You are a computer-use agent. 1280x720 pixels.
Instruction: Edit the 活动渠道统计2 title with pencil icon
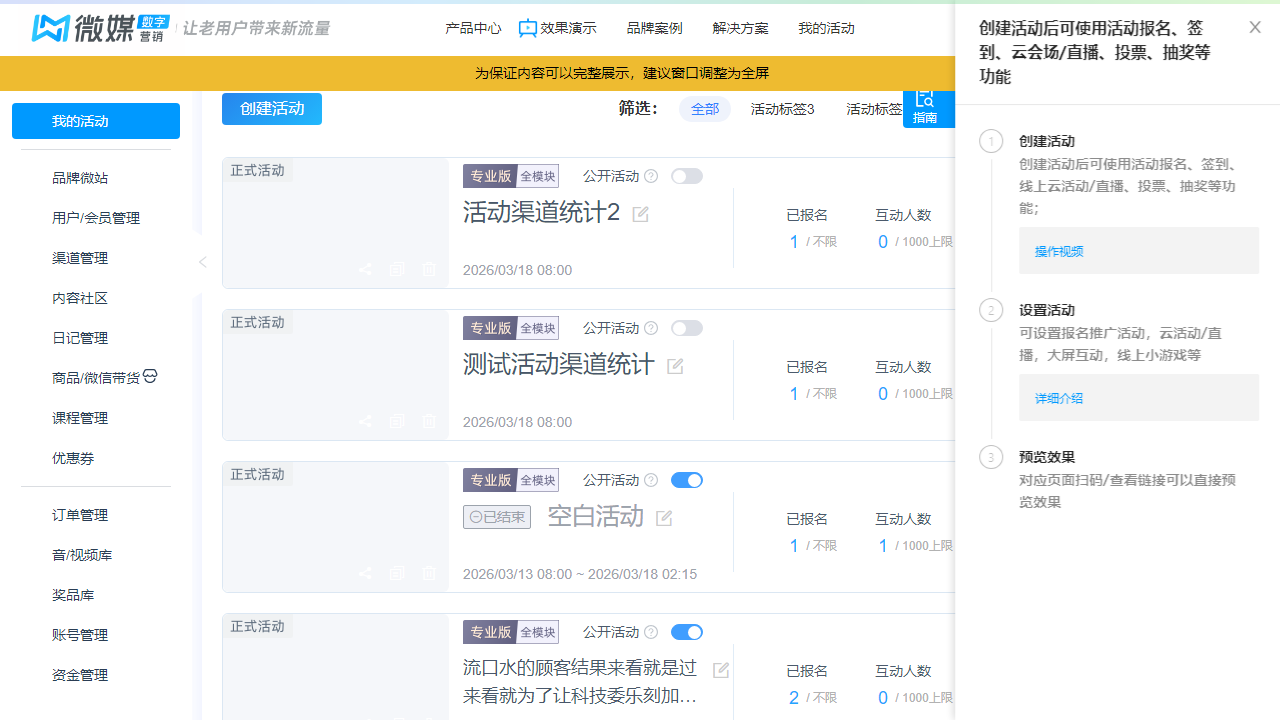tap(639, 214)
